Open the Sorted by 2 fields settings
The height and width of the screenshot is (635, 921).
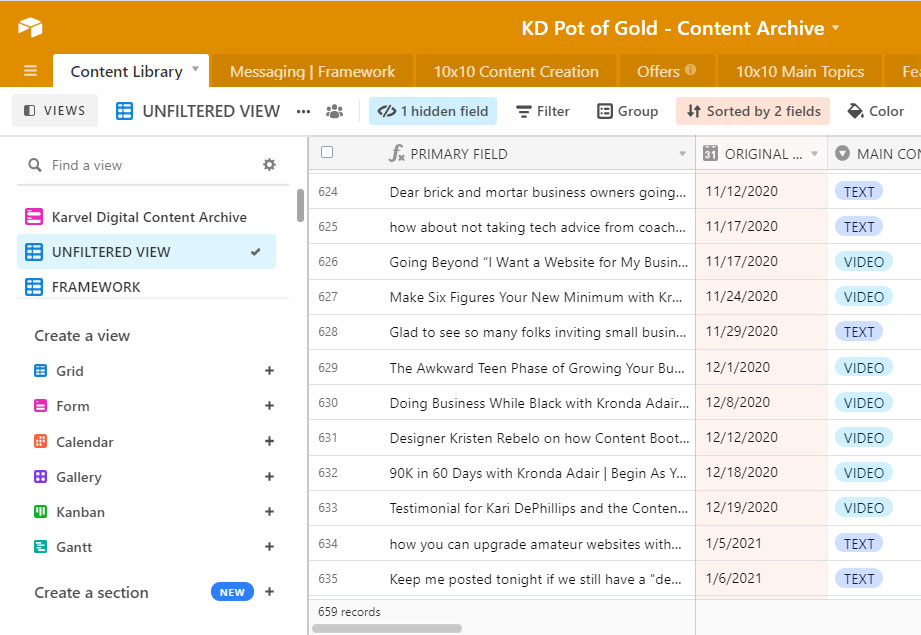752,111
